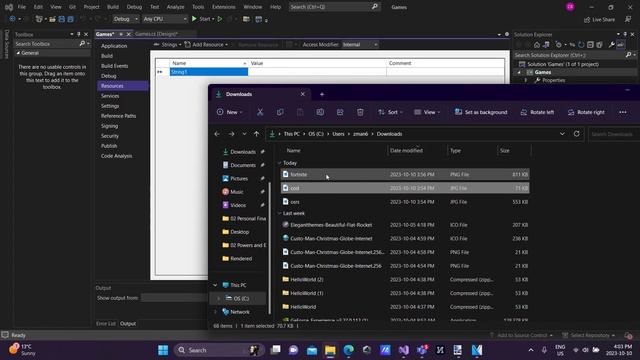Viewport: 640px width, 360px height.
Task: Click Share icon in Downloads toolbar
Action: tap(340, 112)
